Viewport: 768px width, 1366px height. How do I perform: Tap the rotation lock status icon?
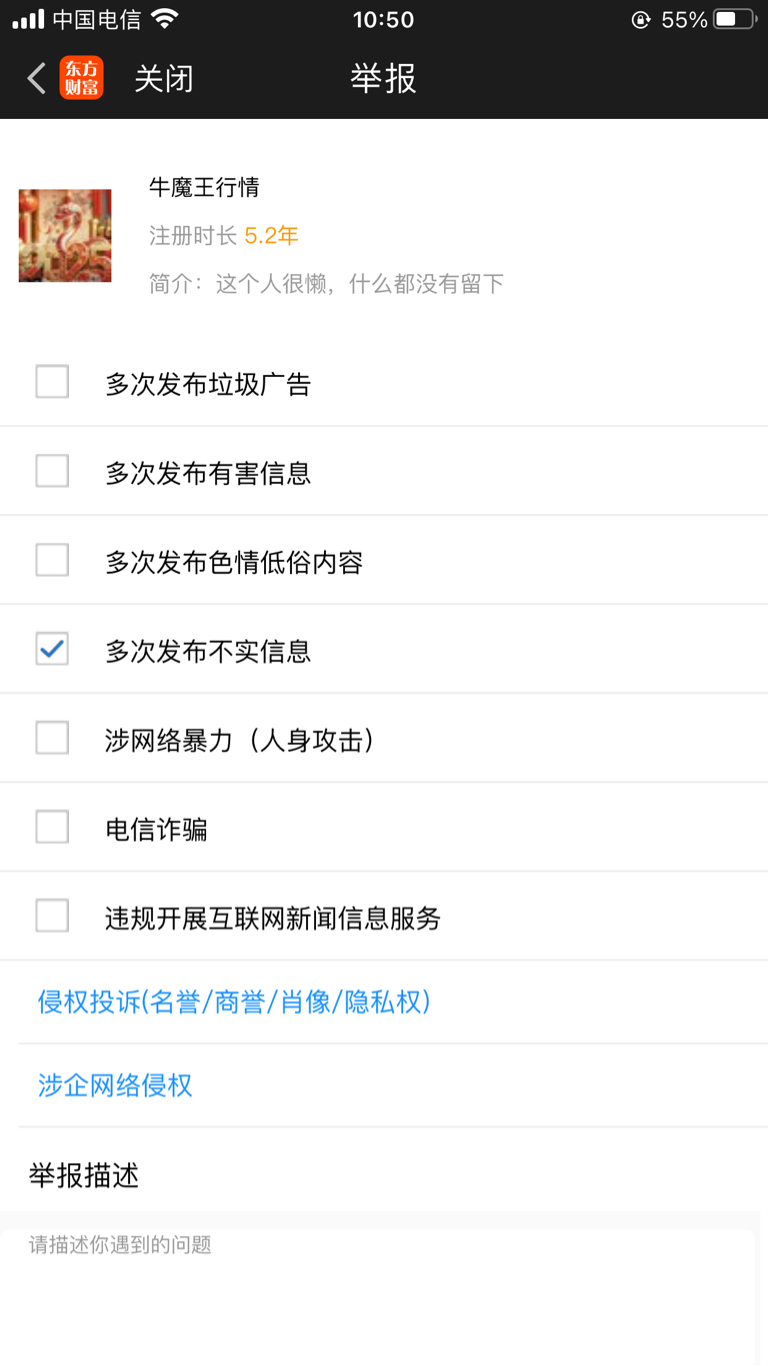pyautogui.click(x=641, y=19)
